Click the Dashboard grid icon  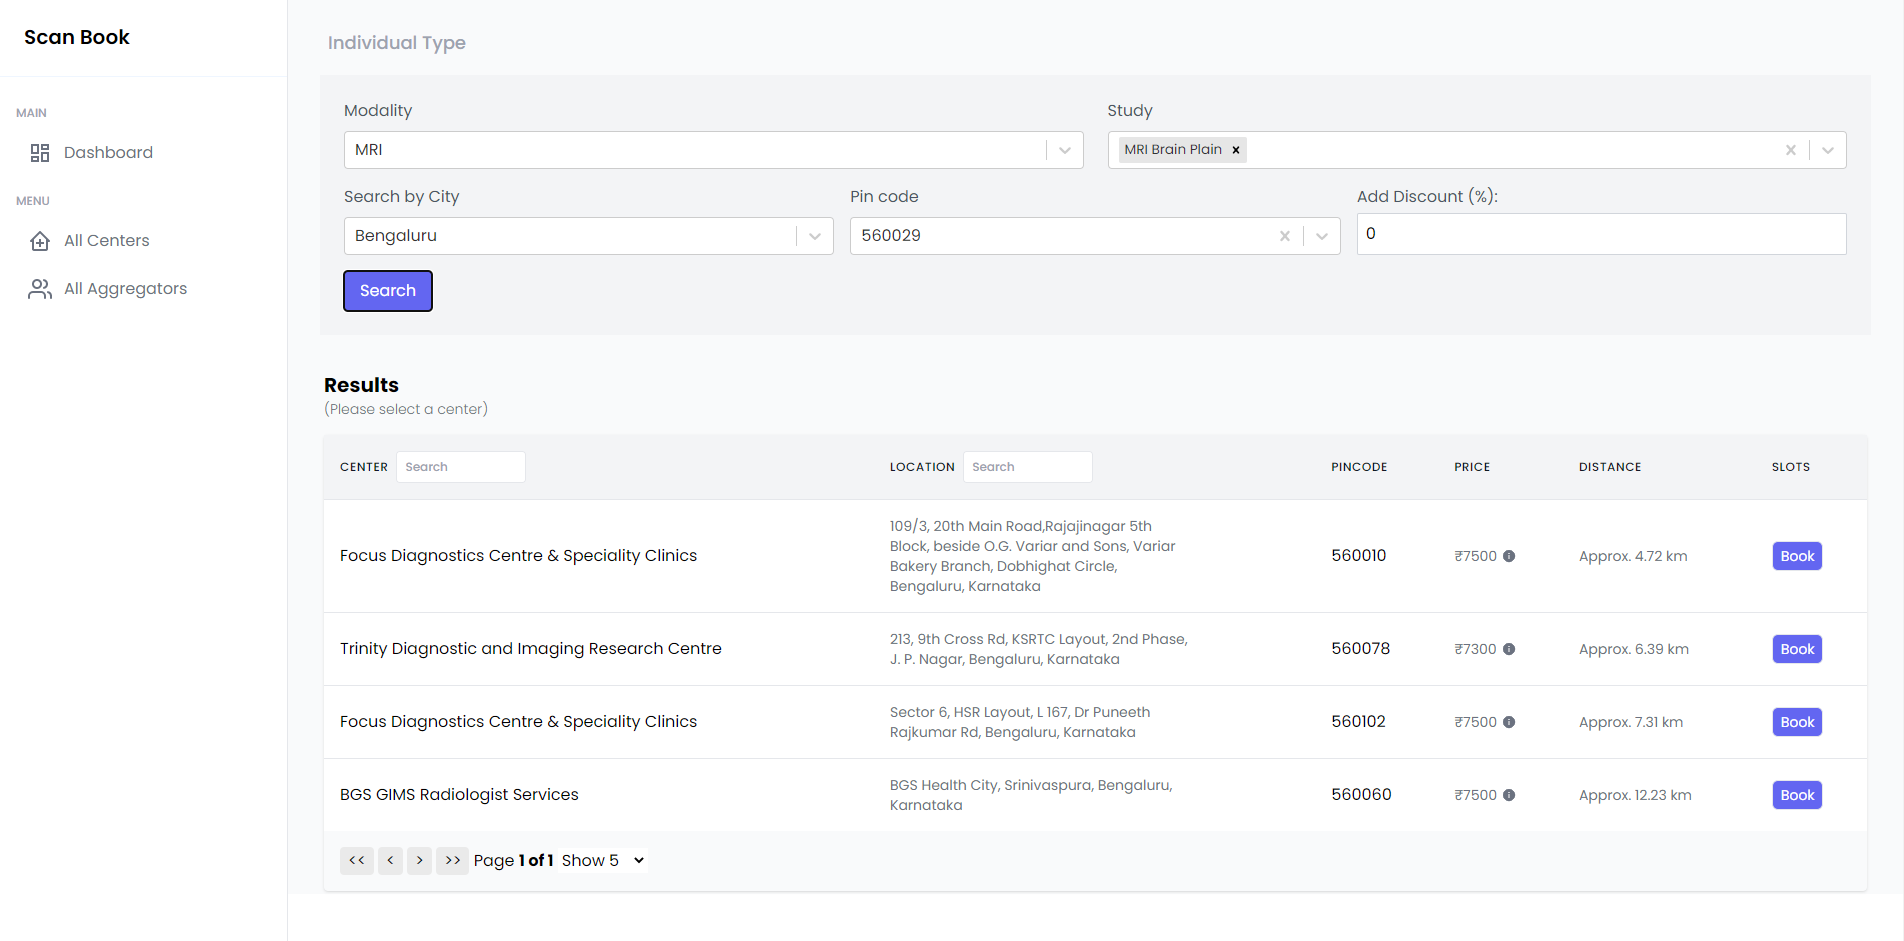(x=40, y=153)
